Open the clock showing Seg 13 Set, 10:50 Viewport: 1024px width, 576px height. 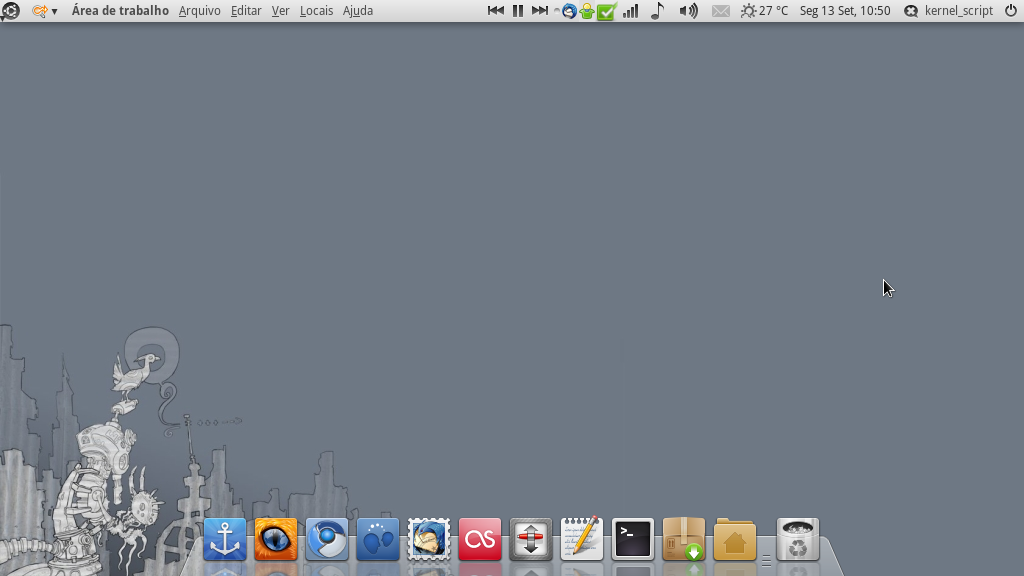[x=845, y=10]
